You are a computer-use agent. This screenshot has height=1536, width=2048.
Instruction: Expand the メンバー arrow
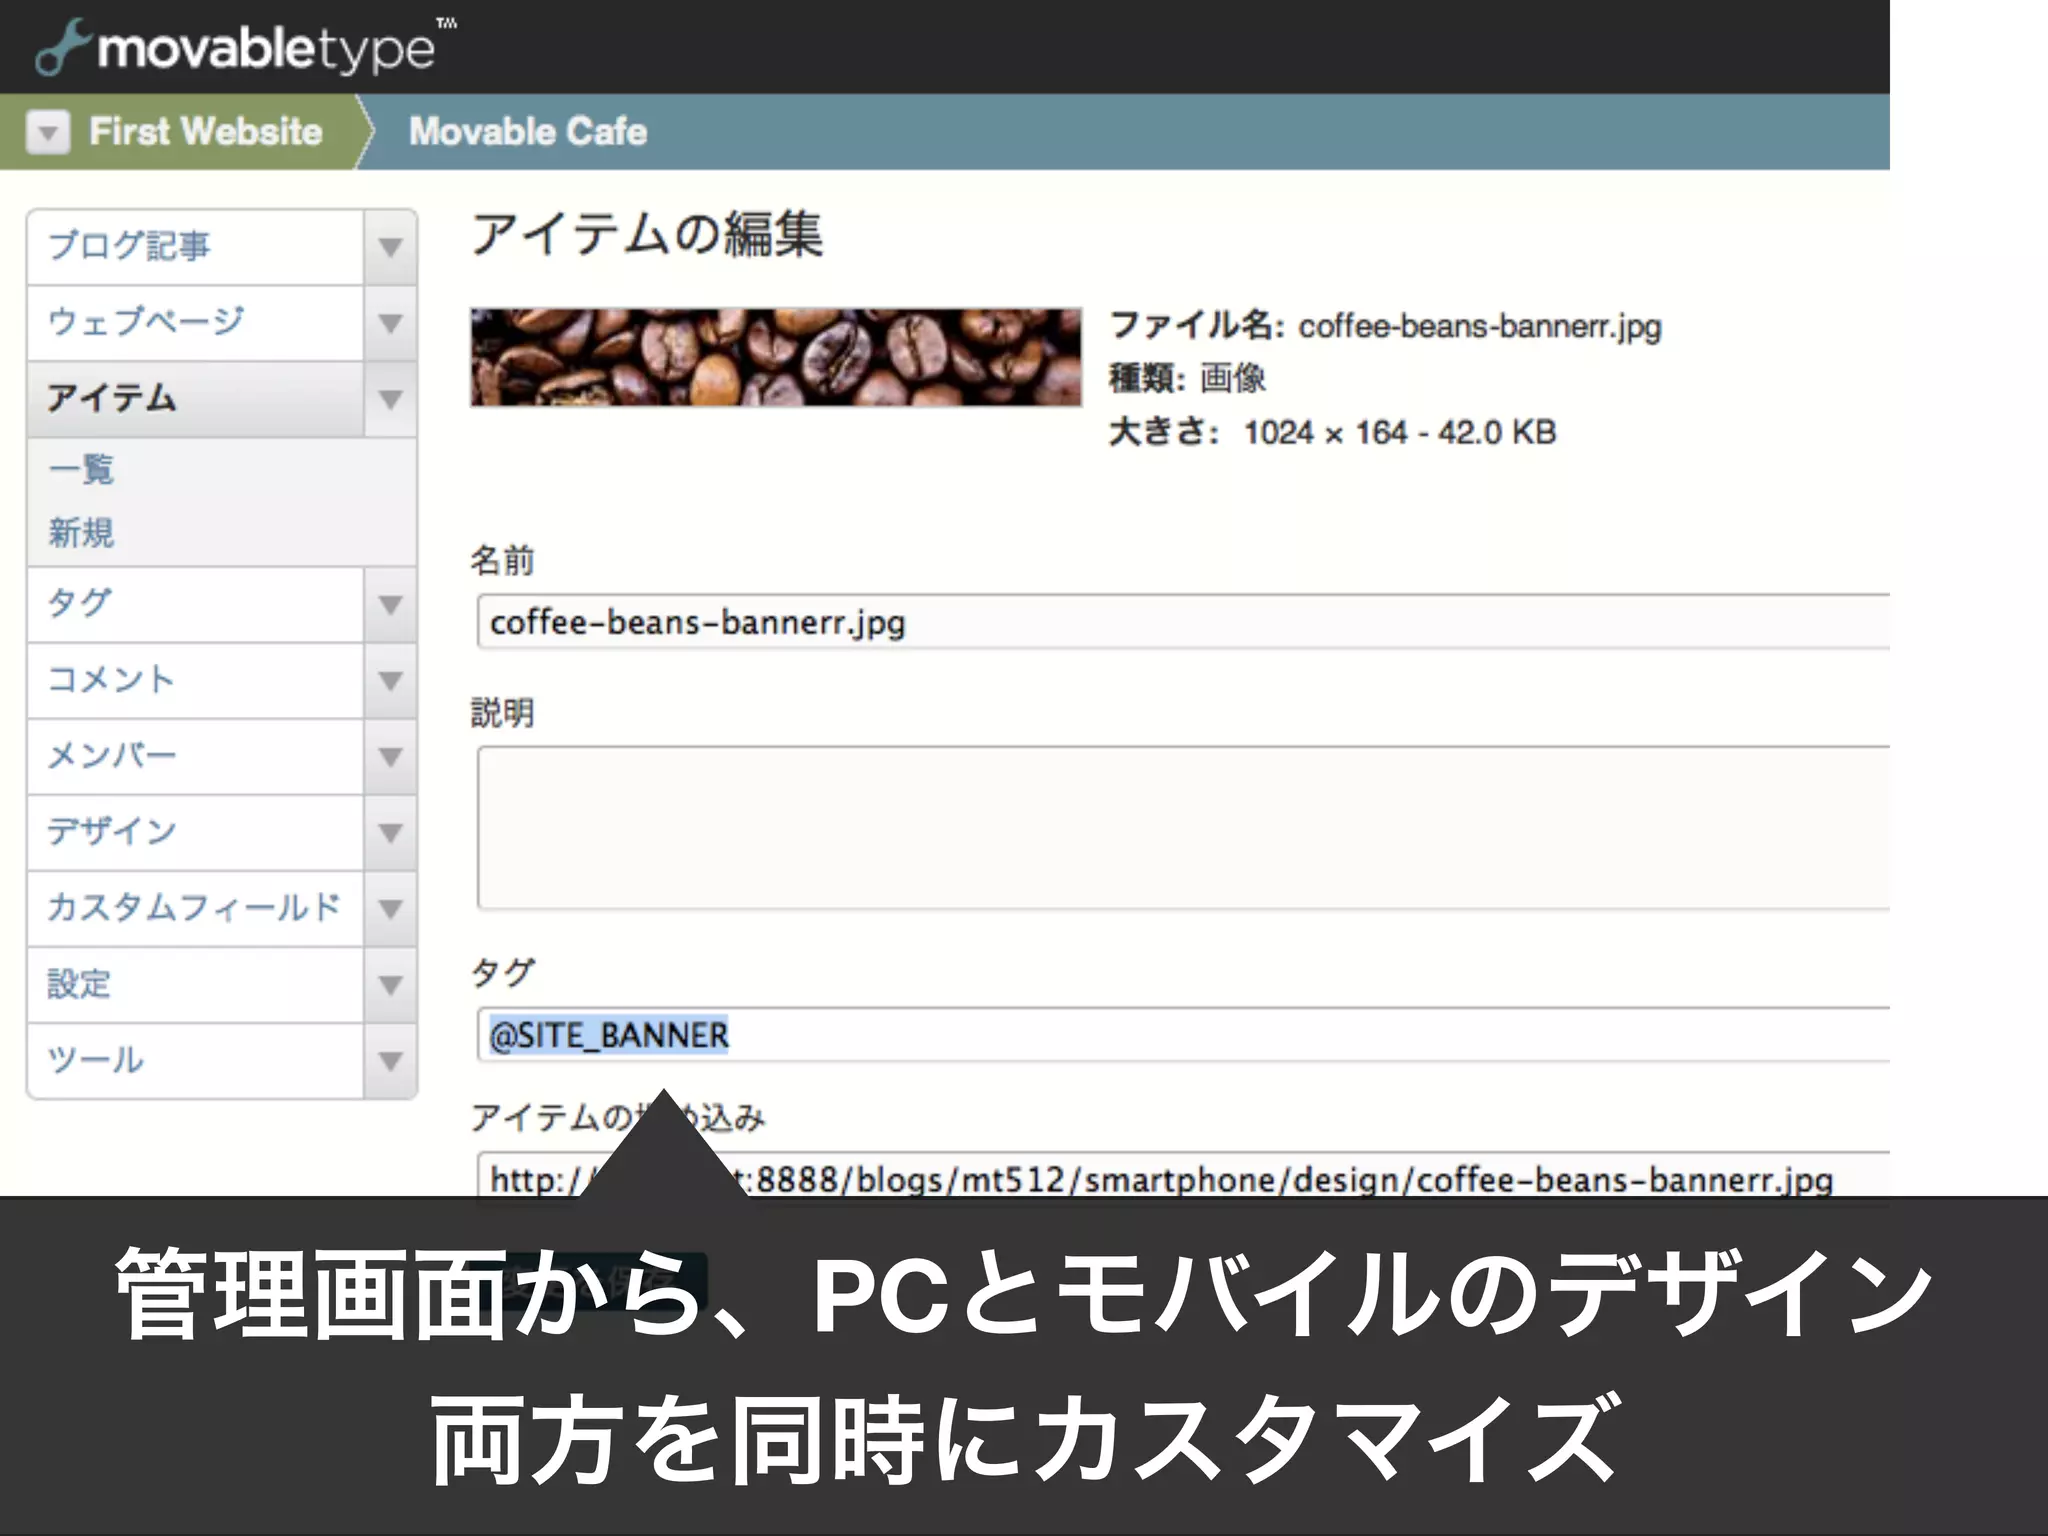pyautogui.click(x=391, y=756)
